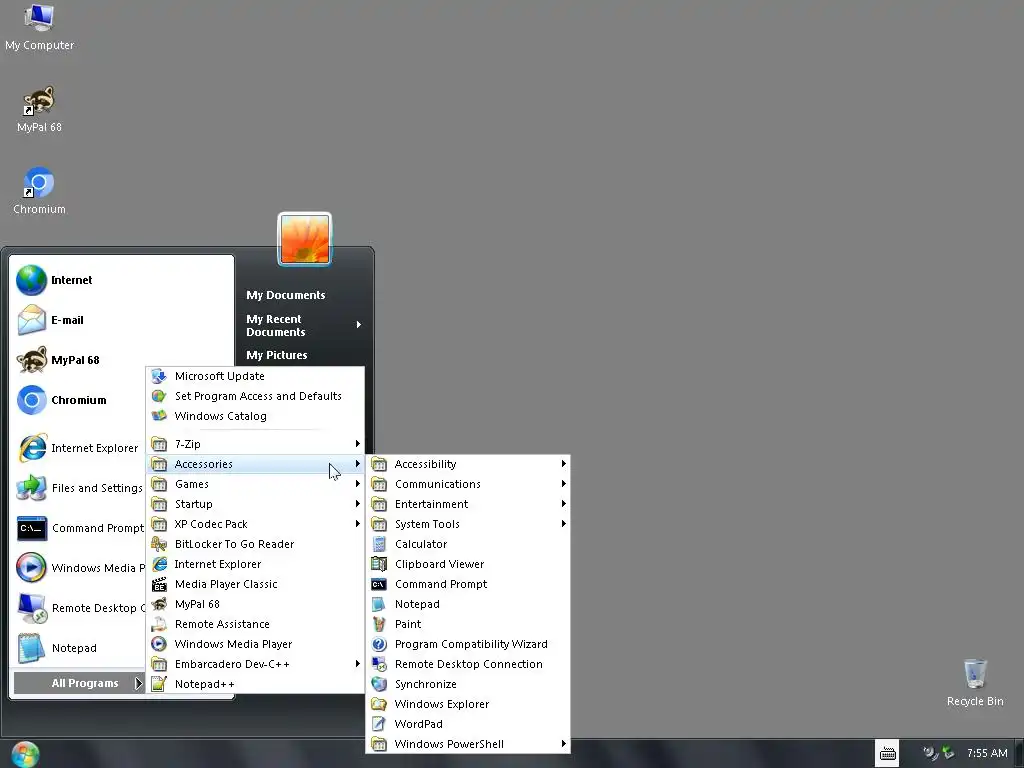Expand the XP Codec Pack folder
The width and height of the screenshot is (1024, 768).
[x=255, y=524]
